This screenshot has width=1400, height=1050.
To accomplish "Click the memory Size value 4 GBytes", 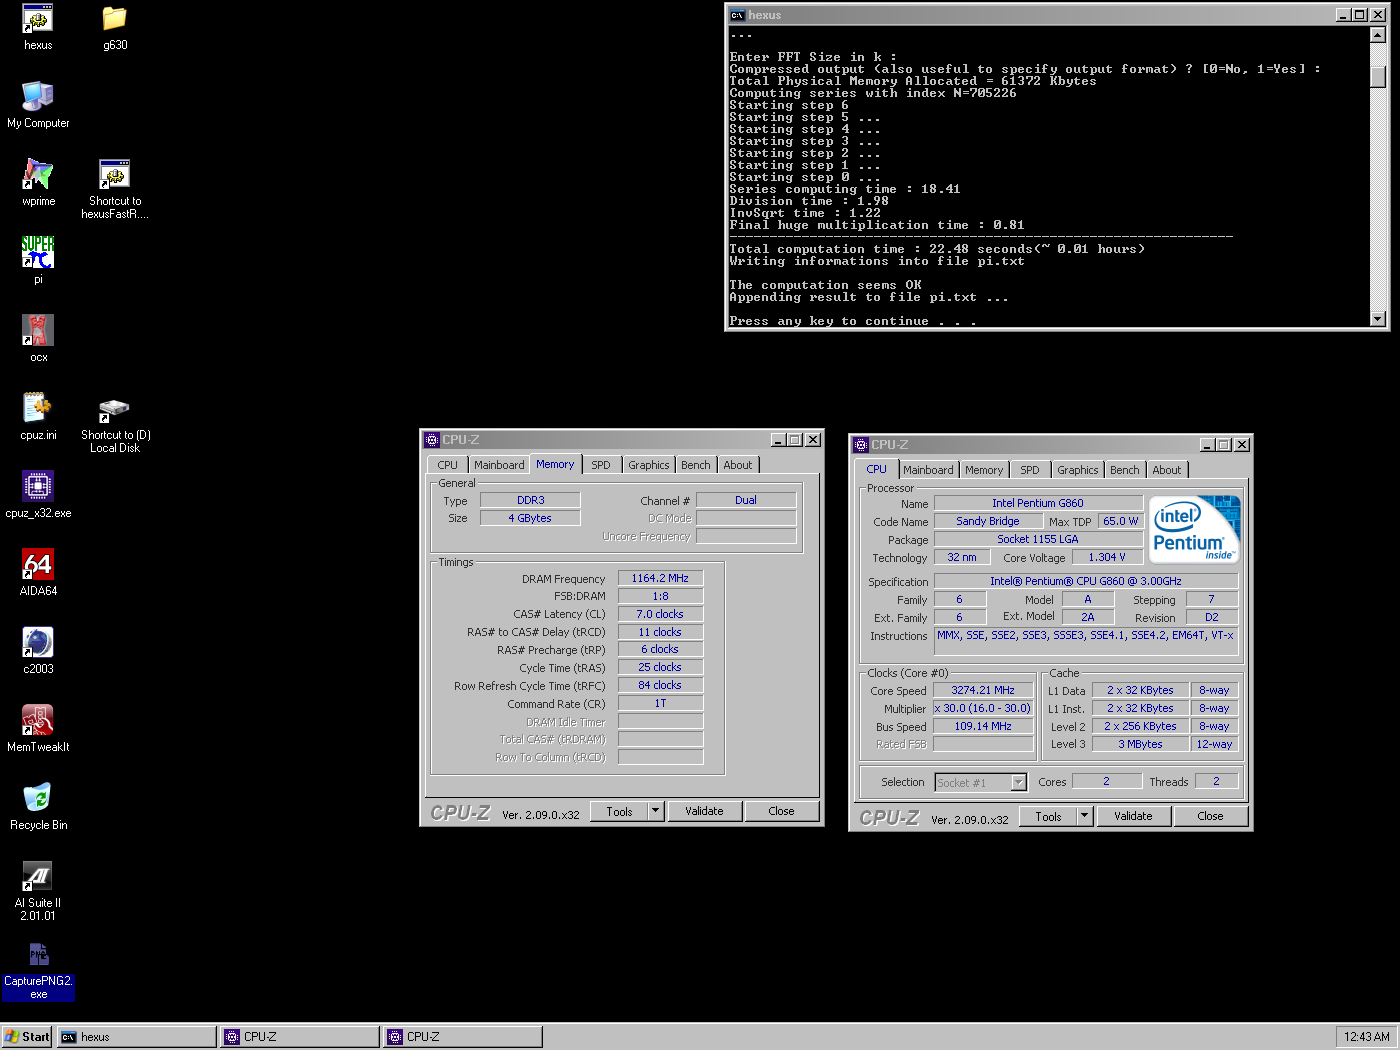I will (530, 518).
